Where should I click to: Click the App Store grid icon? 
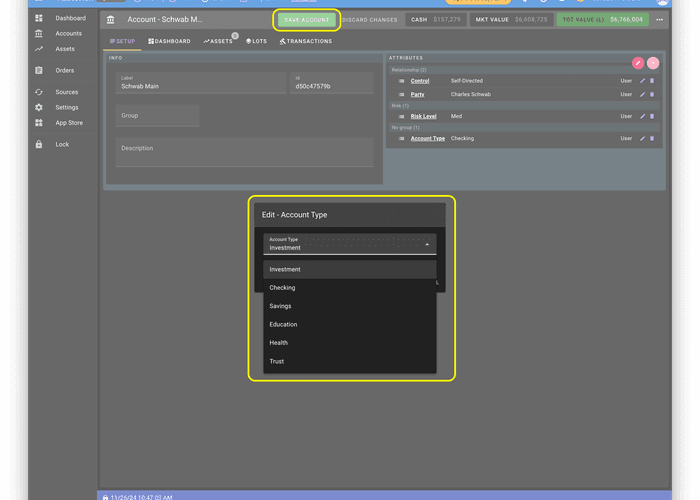coord(39,123)
